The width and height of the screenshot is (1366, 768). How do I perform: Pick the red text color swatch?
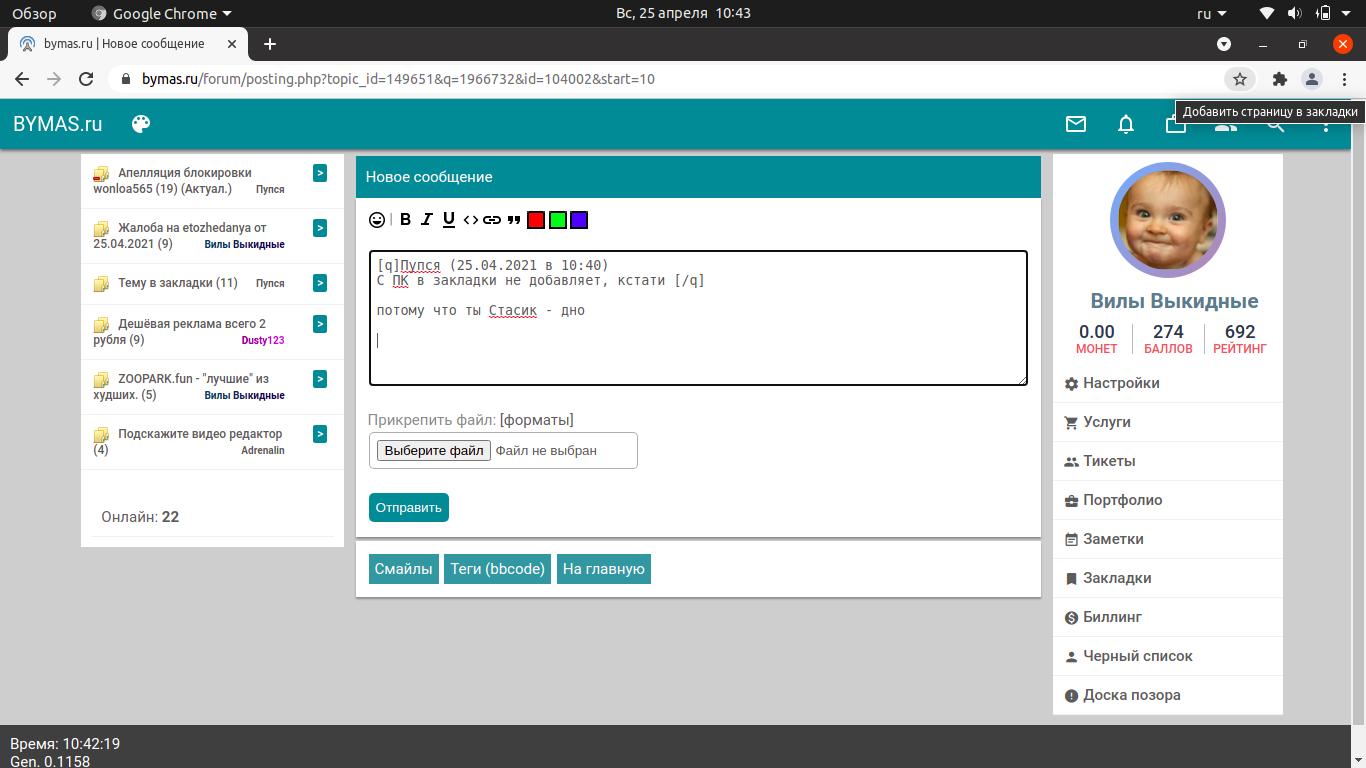coord(536,220)
